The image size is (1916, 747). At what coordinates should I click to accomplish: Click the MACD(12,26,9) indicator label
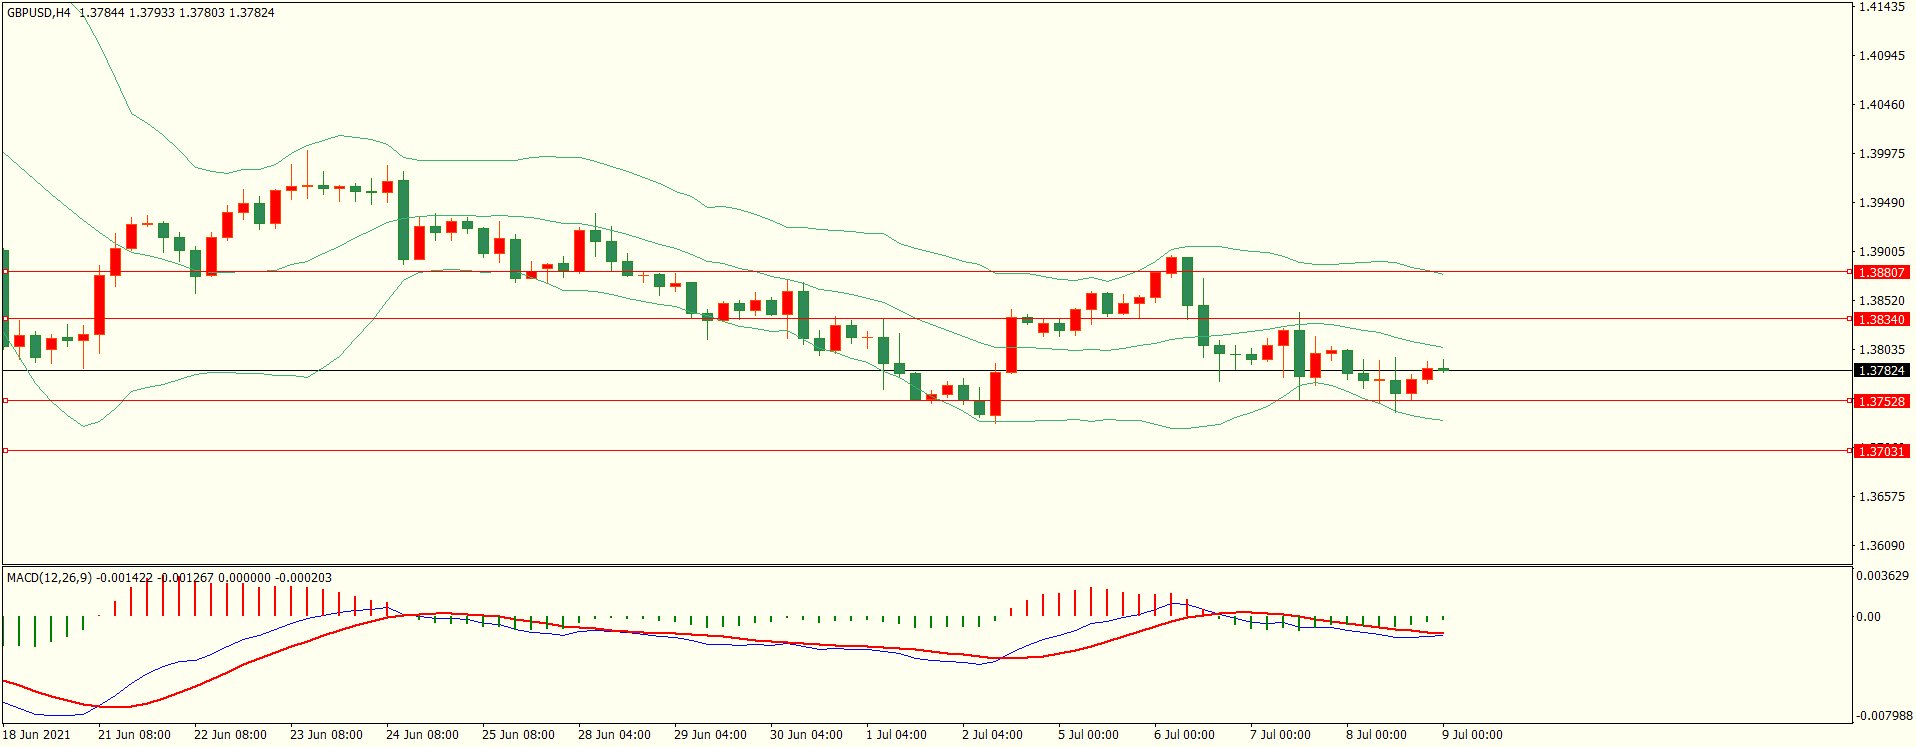coord(49,578)
